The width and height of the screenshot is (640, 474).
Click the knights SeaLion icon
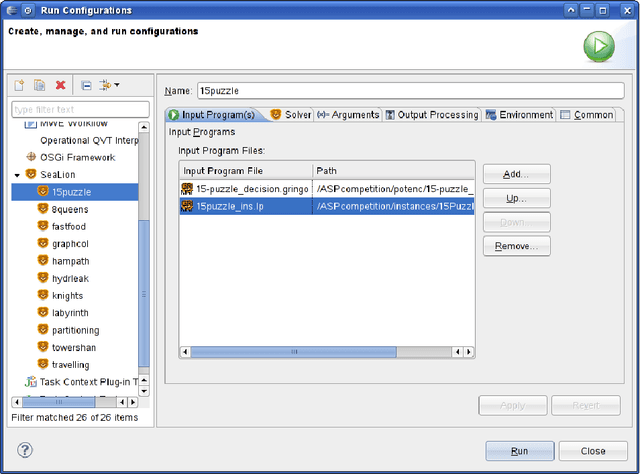click(x=43, y=295)
